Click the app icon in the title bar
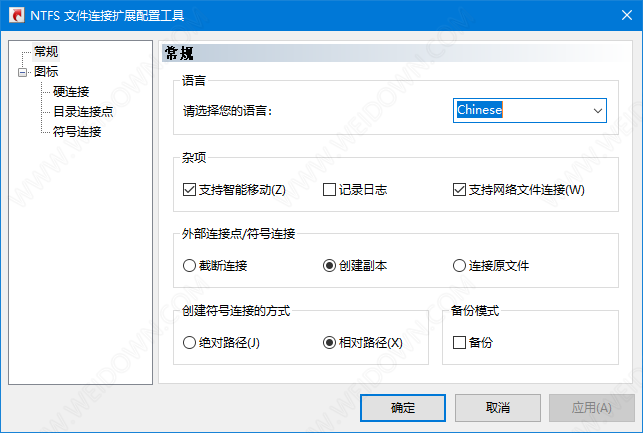The image size is (643, 433). pos(17,15)
